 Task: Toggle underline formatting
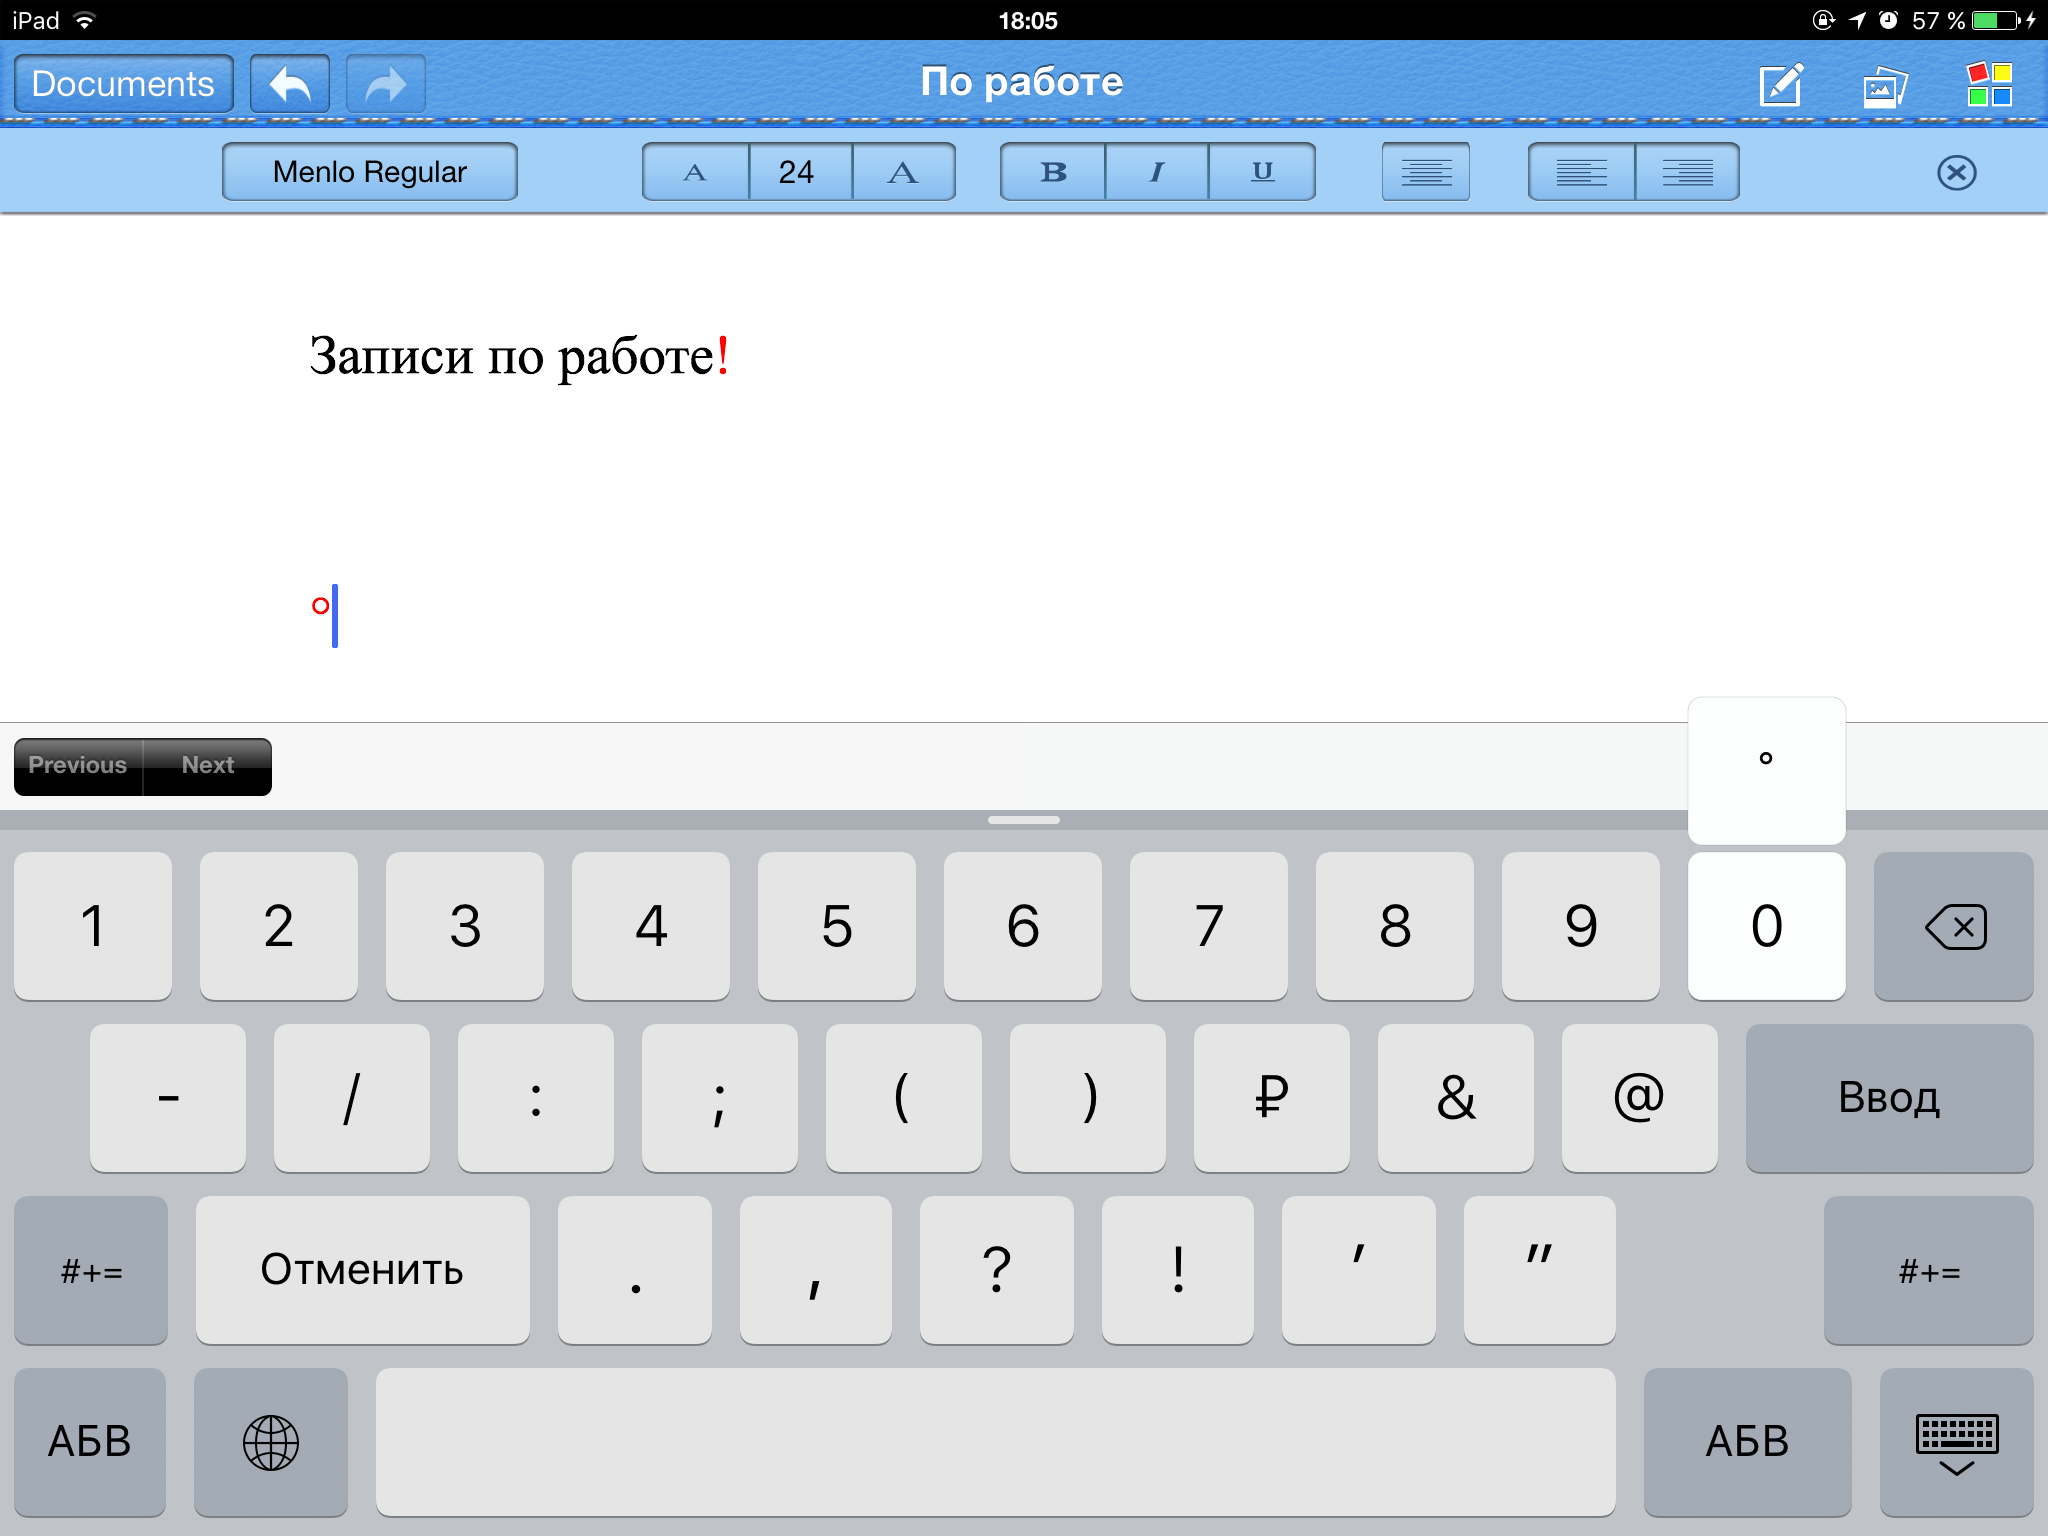pyautogui.click(x=1262, y=172)
